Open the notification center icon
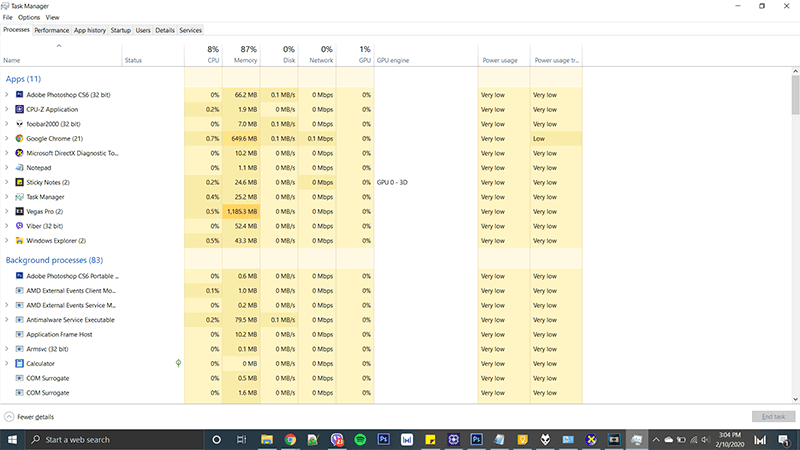This screenshot has width=800, height=450. coord(784,440)
